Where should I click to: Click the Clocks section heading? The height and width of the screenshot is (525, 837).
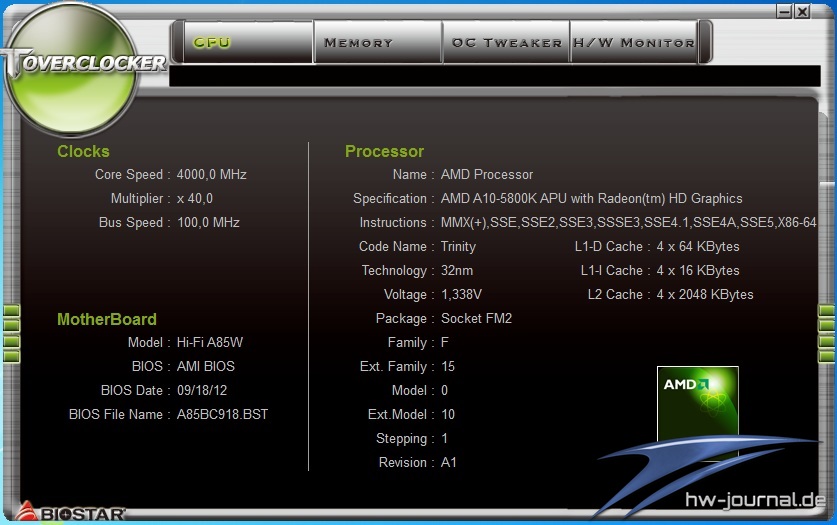83,152
